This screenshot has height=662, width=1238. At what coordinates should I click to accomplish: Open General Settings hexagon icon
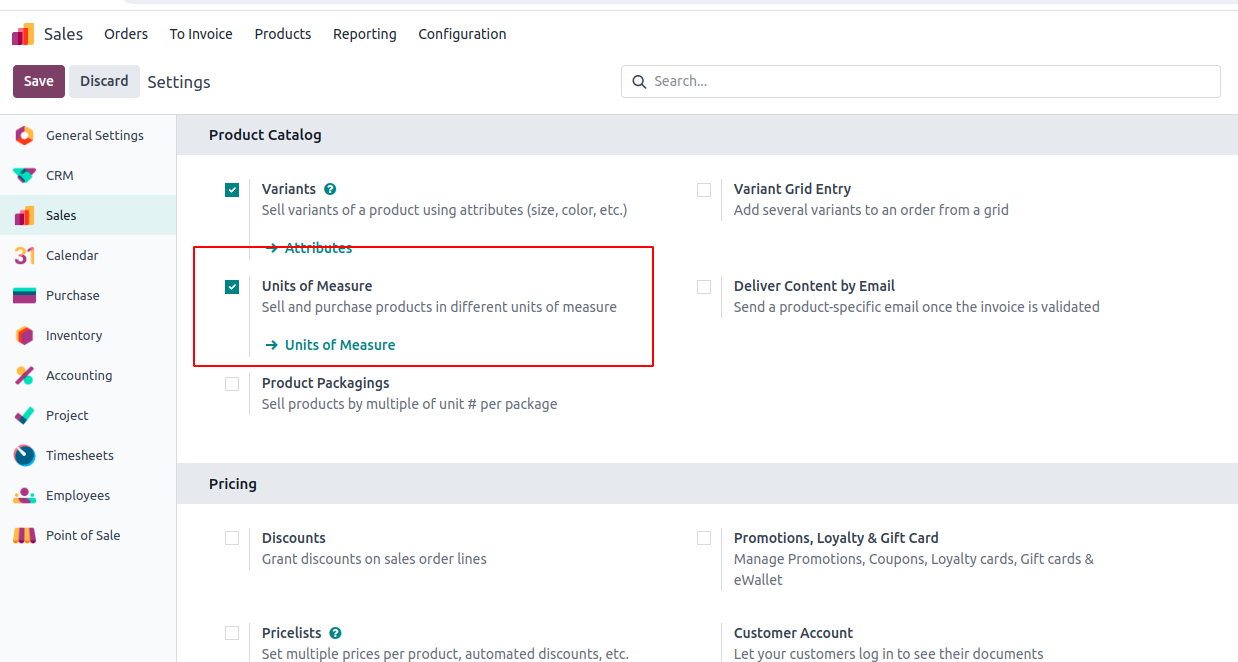[25, 135]
